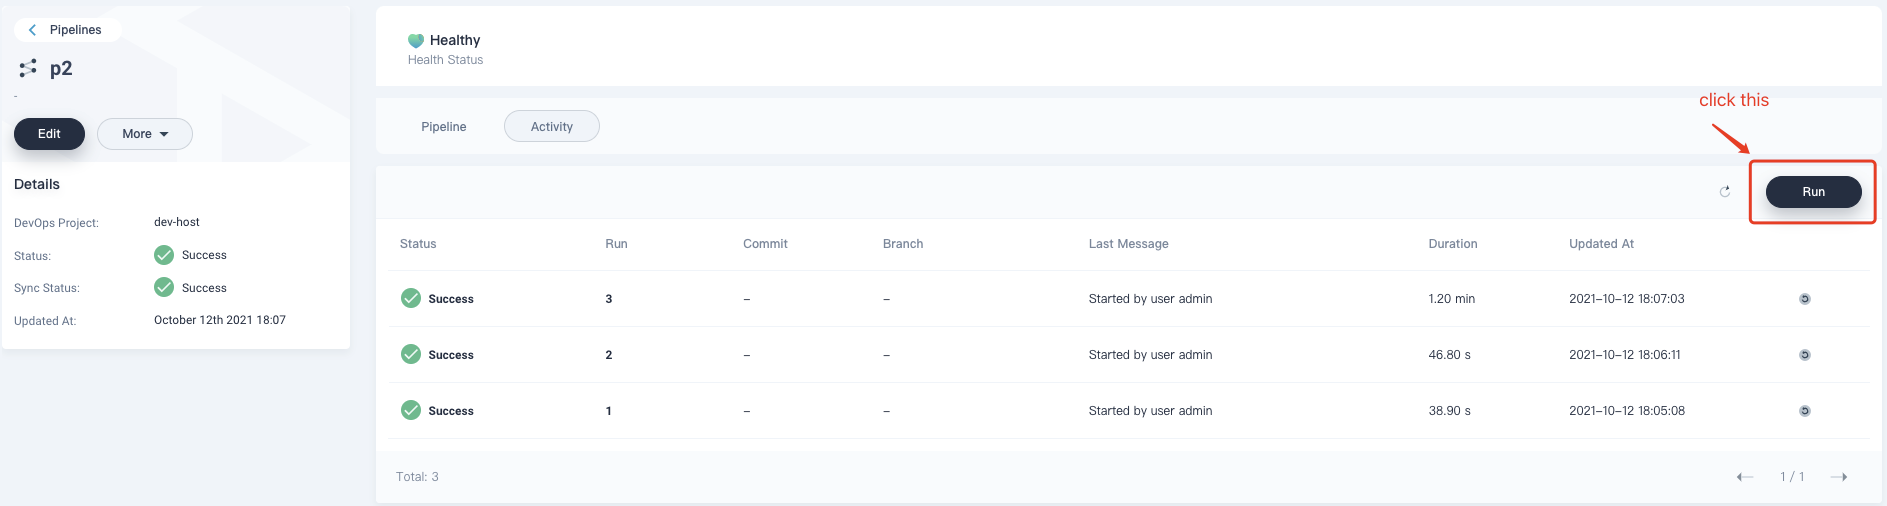This screenshot has width=1887, height=506.
Task: Go back to Pipelines list
Action: pyautogui.click(x=66, y=30)
